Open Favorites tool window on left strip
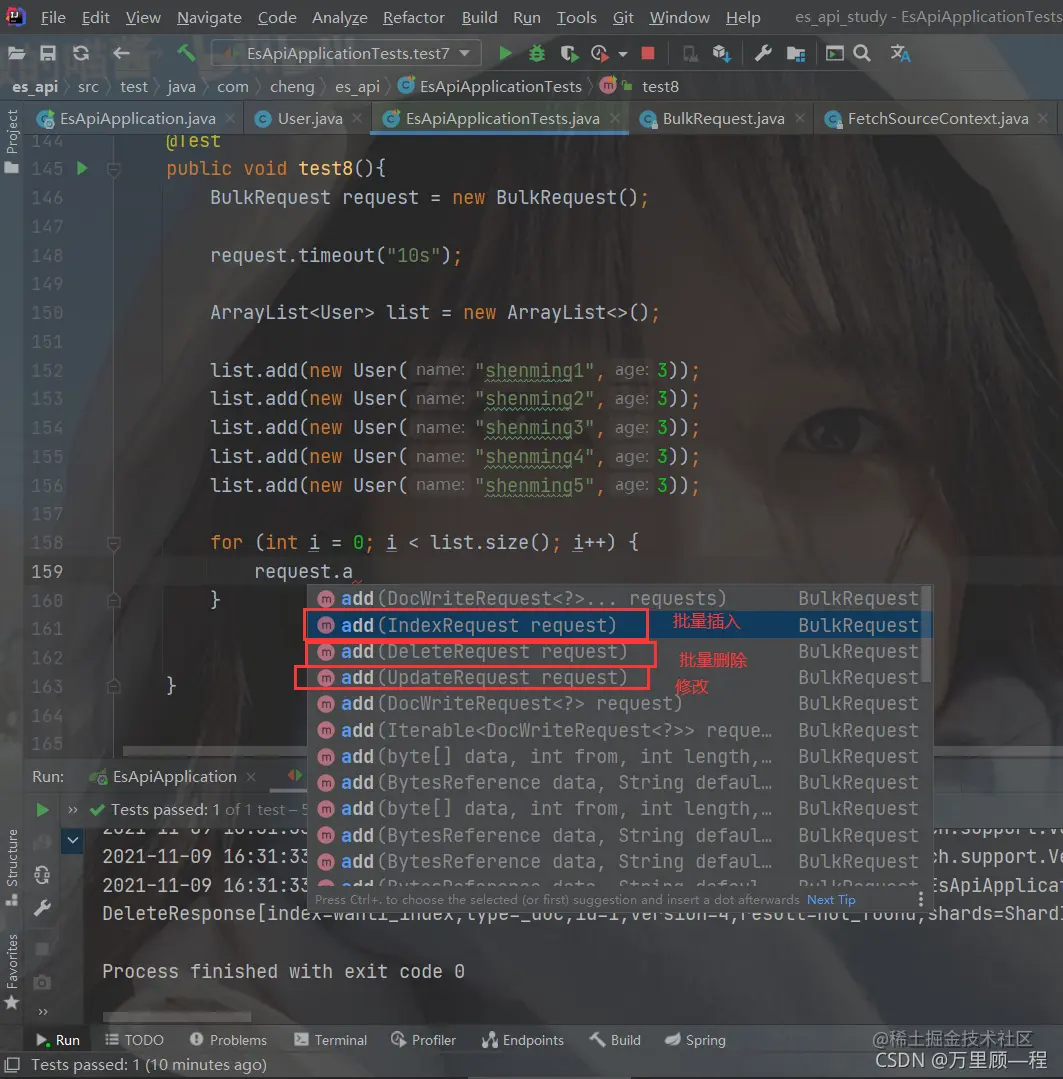This screenshot has width=1063, height=1079. pos(12,971)
